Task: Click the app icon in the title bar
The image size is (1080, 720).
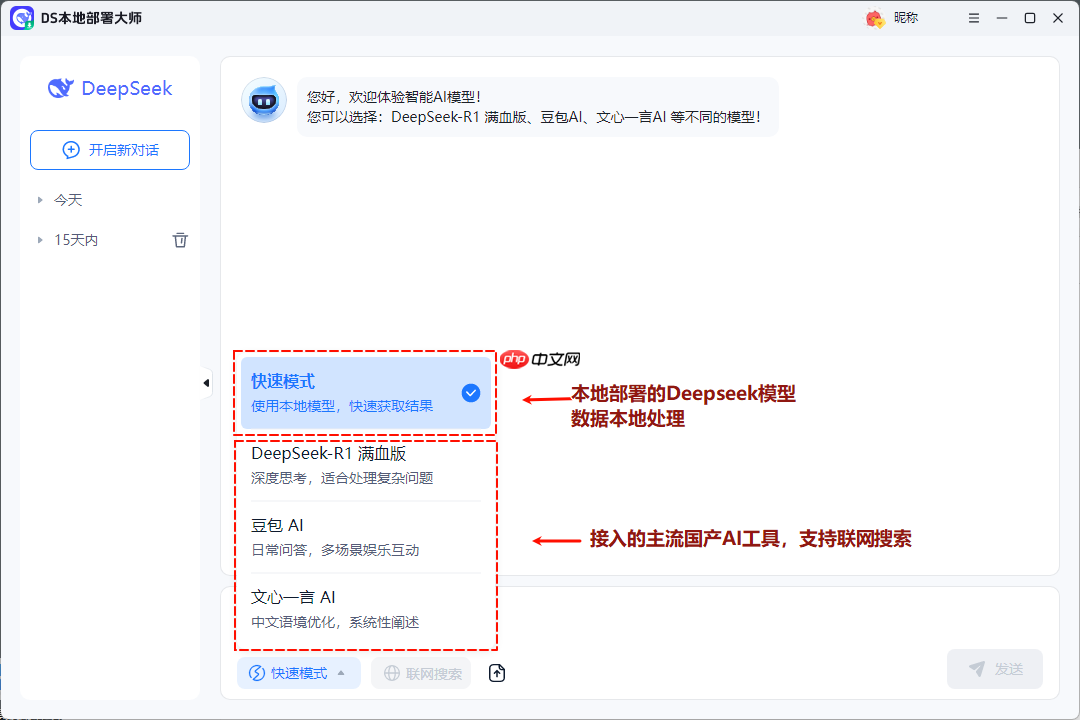Action: point(22,17)
